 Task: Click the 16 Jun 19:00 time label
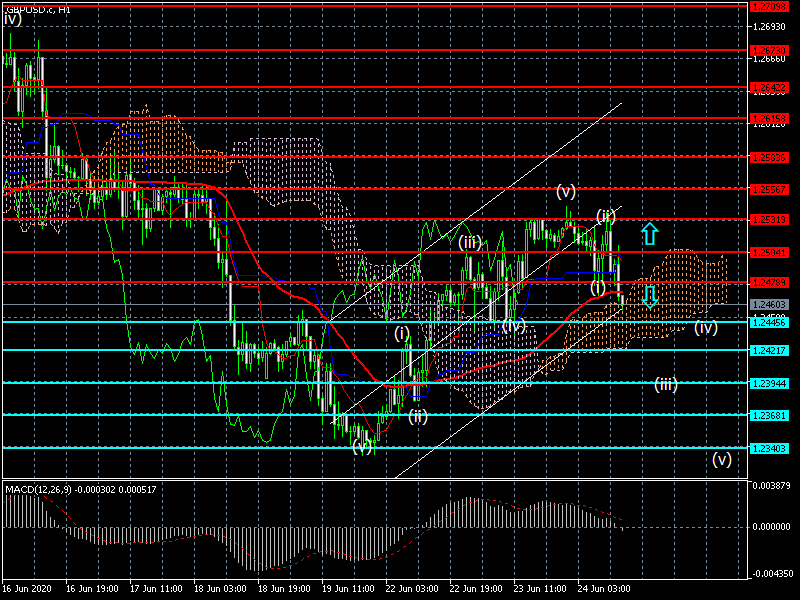(92, 588)
